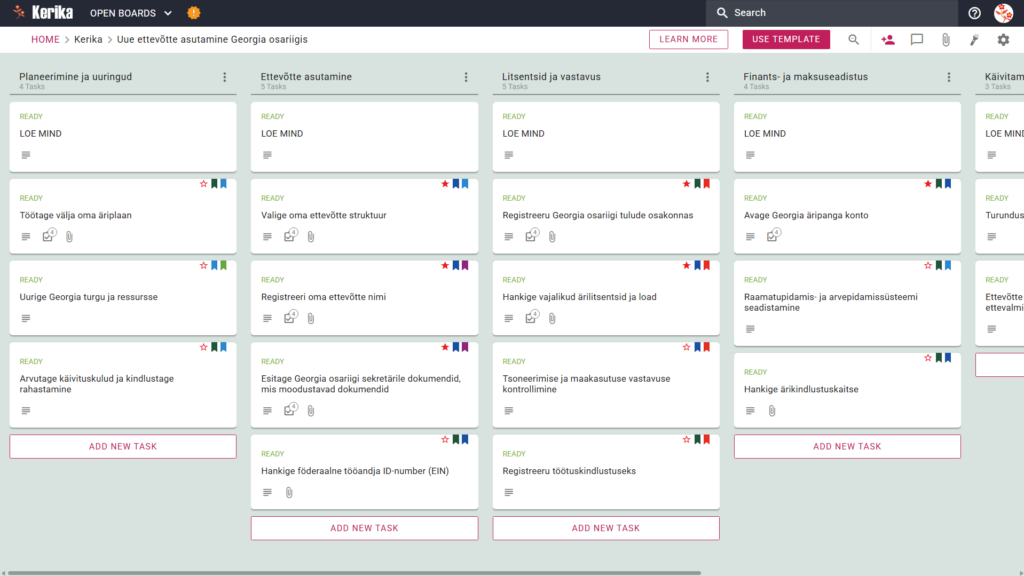Toggle star on Tsoneerimise ja maakasutuse card
The image size is (1024, 576).
[x=686, y=347]
